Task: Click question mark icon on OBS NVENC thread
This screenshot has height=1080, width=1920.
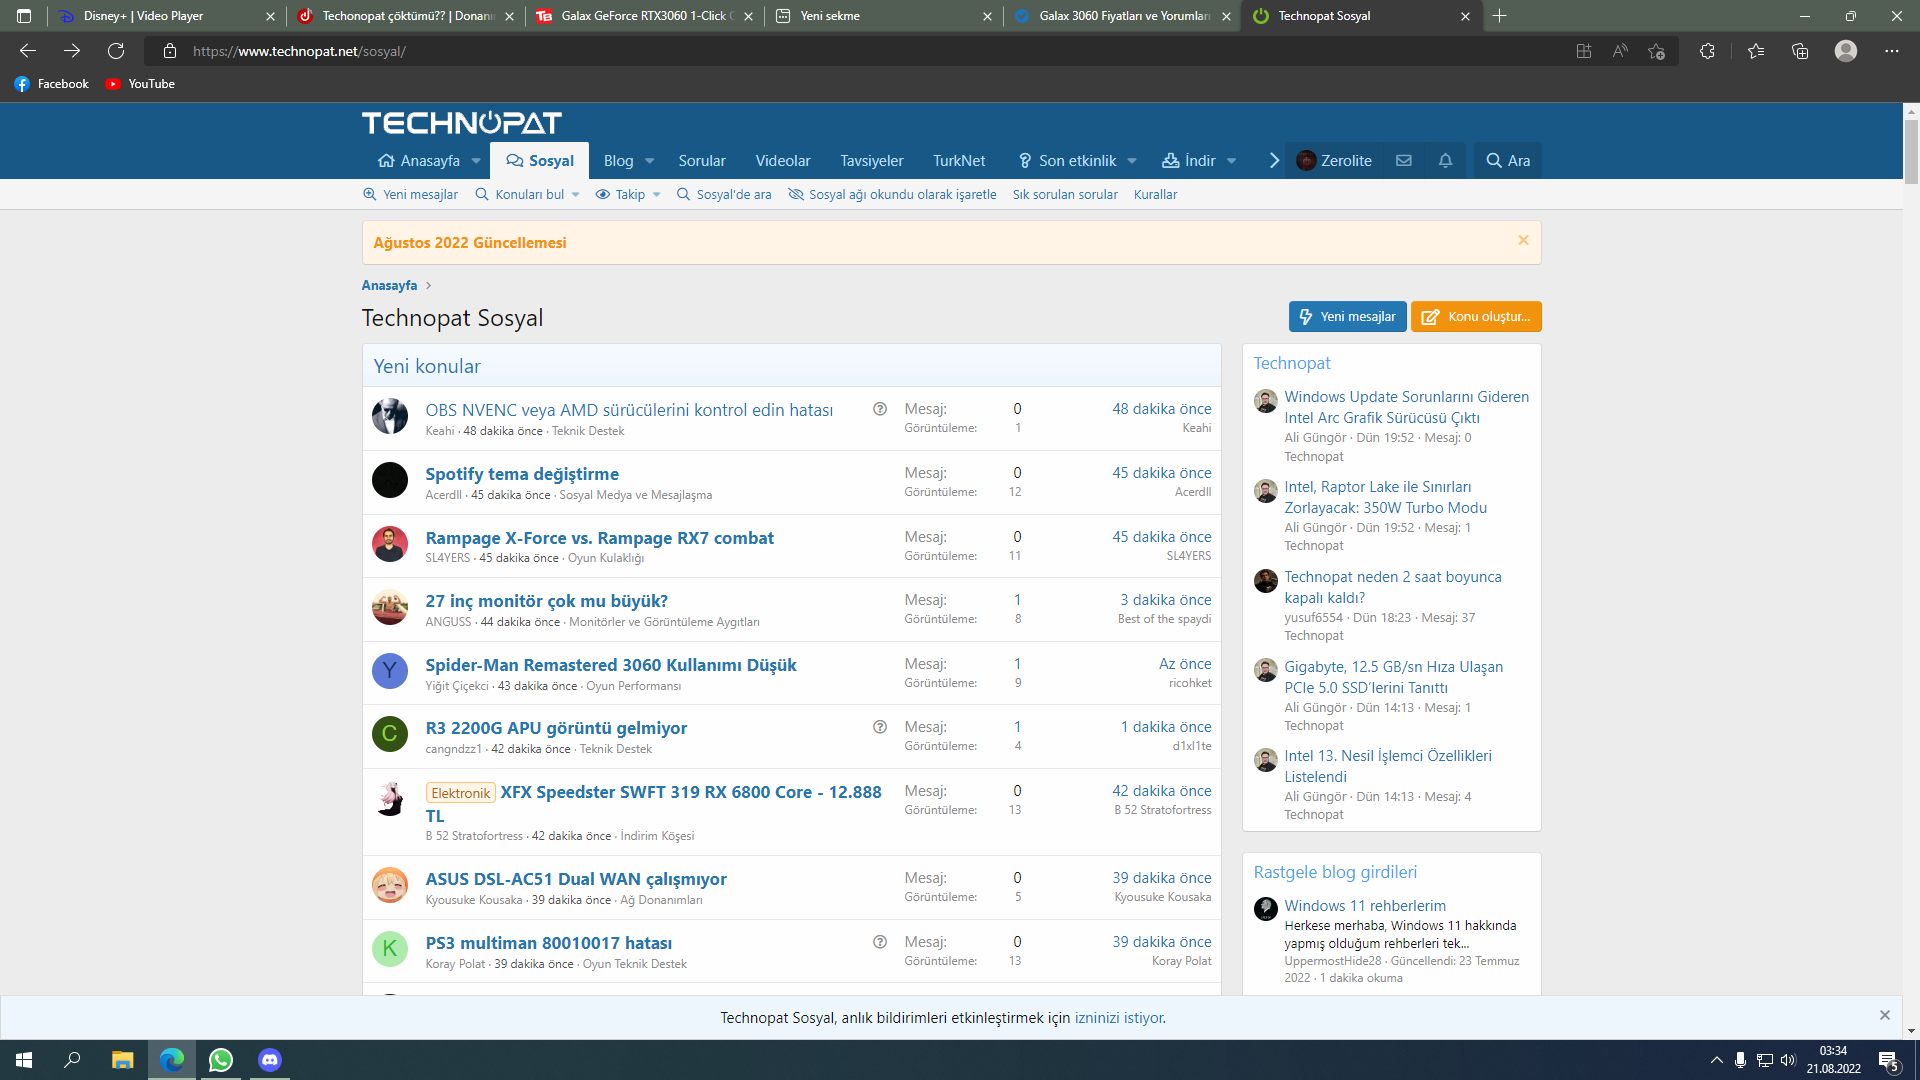Action: tap(880, 409)
